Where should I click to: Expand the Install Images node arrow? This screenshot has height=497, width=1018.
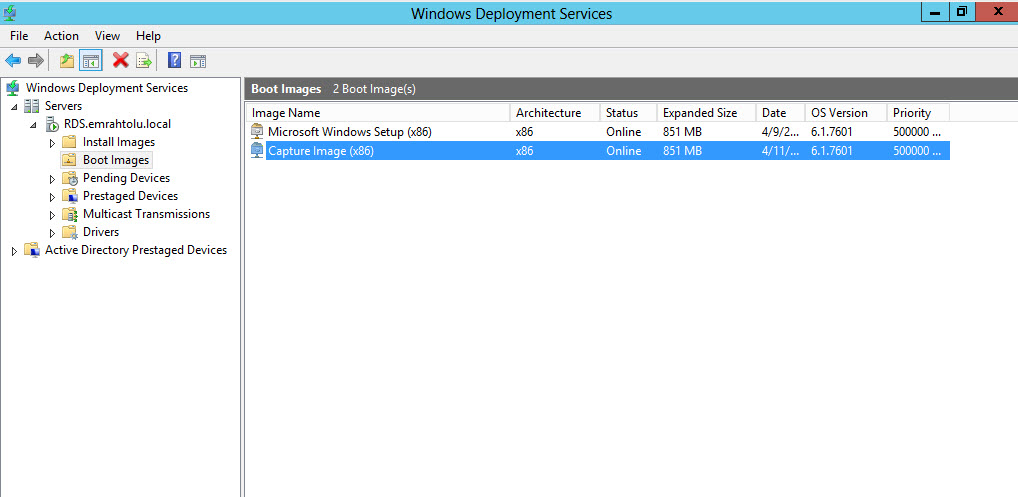(53, 143)
